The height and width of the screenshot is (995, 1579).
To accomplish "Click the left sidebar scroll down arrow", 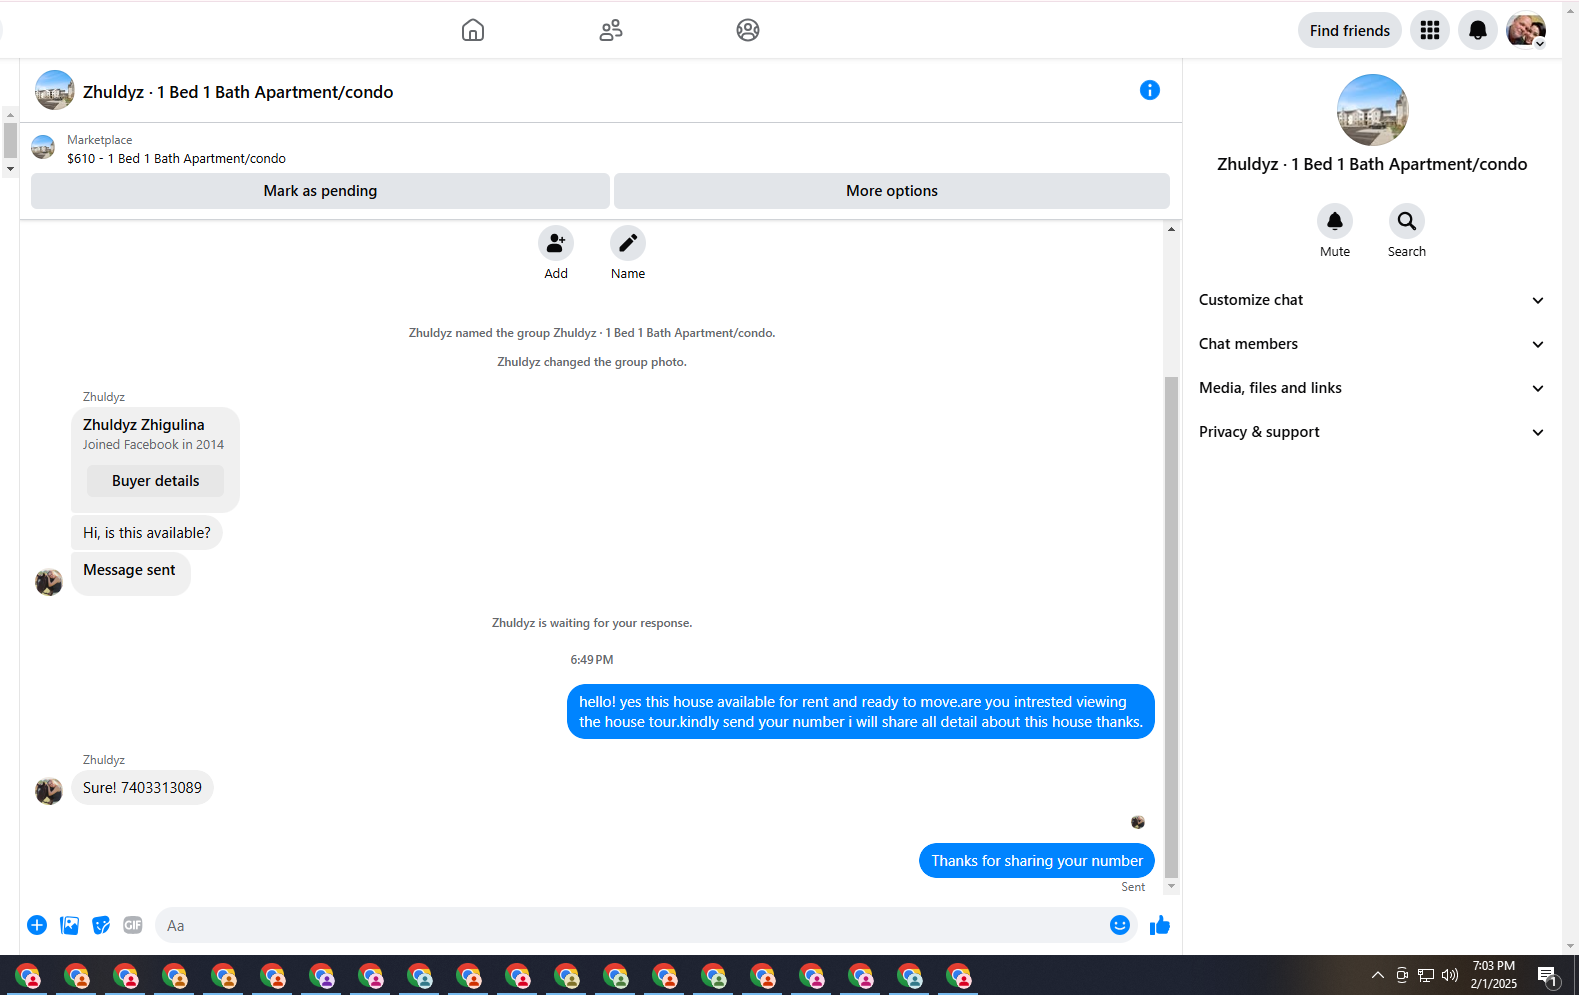I will tap(10, 169).
